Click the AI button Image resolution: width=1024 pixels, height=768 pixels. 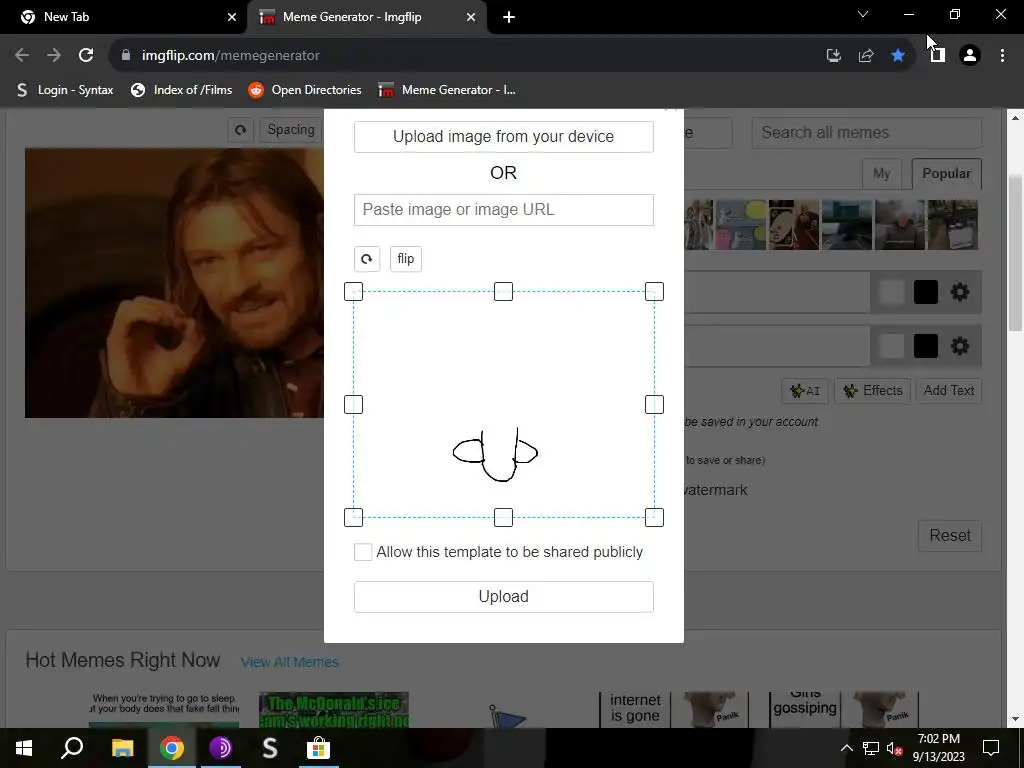(x=805, y=391)
